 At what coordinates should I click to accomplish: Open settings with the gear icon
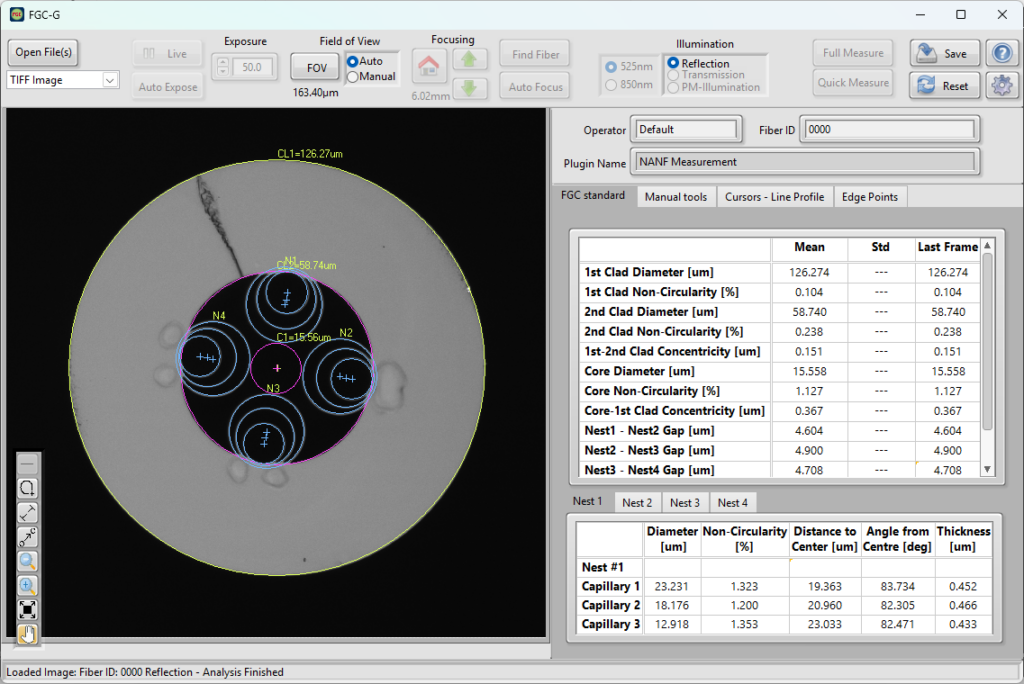point(1002,85)
